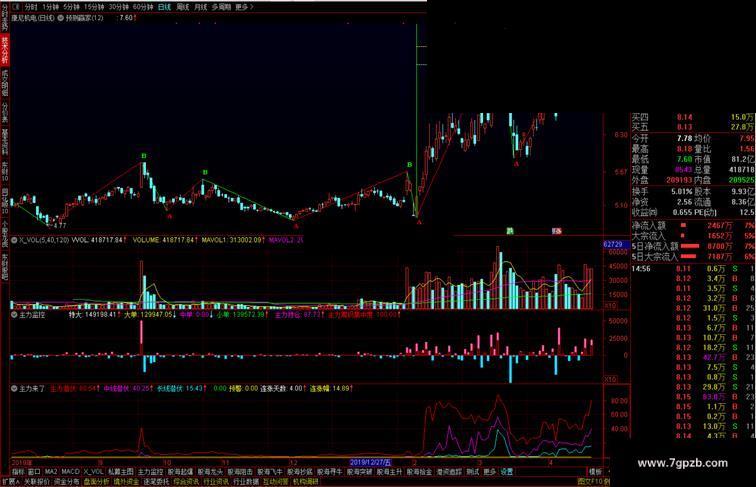Image resolution: width=756 pixels, height=487 pixels.
Task: Click the 今开 7.78 value in quote panel
Action: (x=685, y=138)
